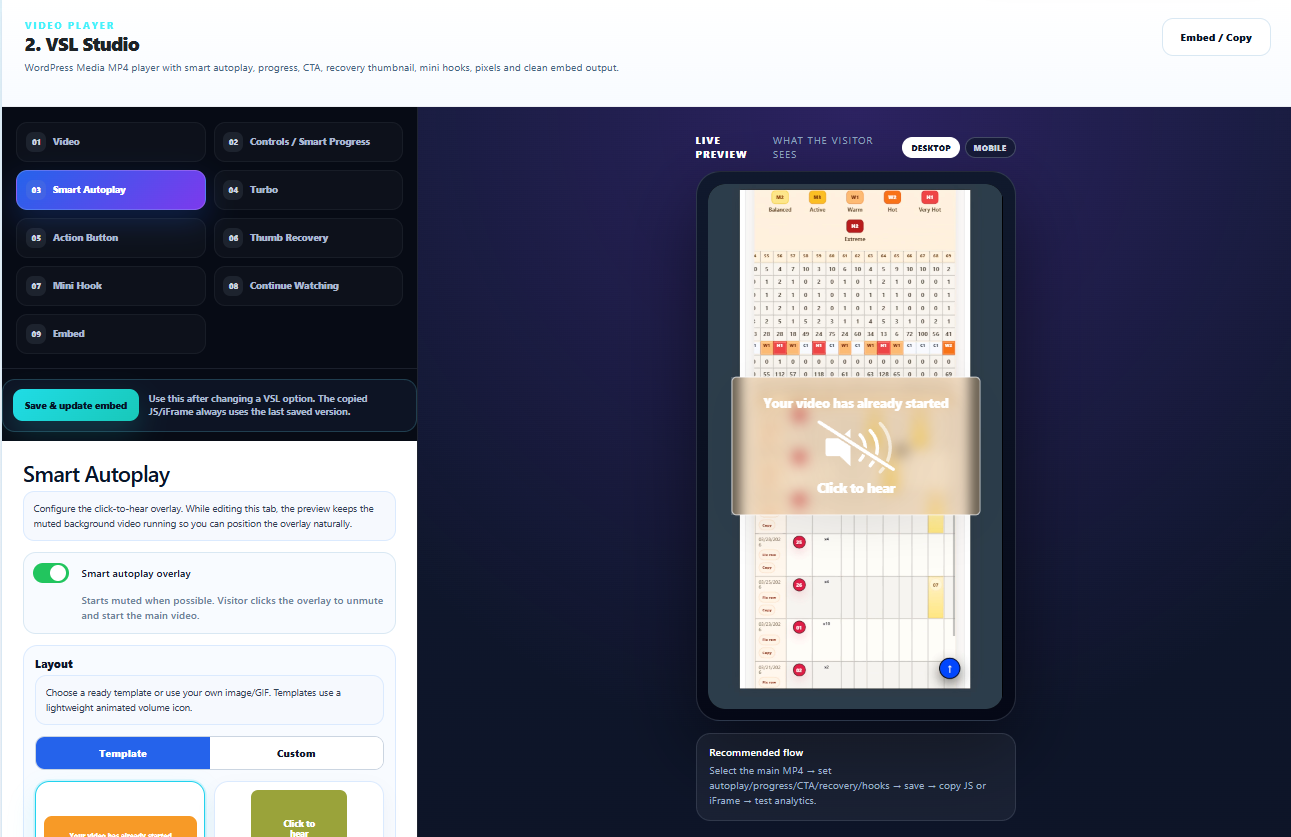This screenshot has width=1291, height=837.
Task: Click the Recommended flow heading
Action: [756, 752]
